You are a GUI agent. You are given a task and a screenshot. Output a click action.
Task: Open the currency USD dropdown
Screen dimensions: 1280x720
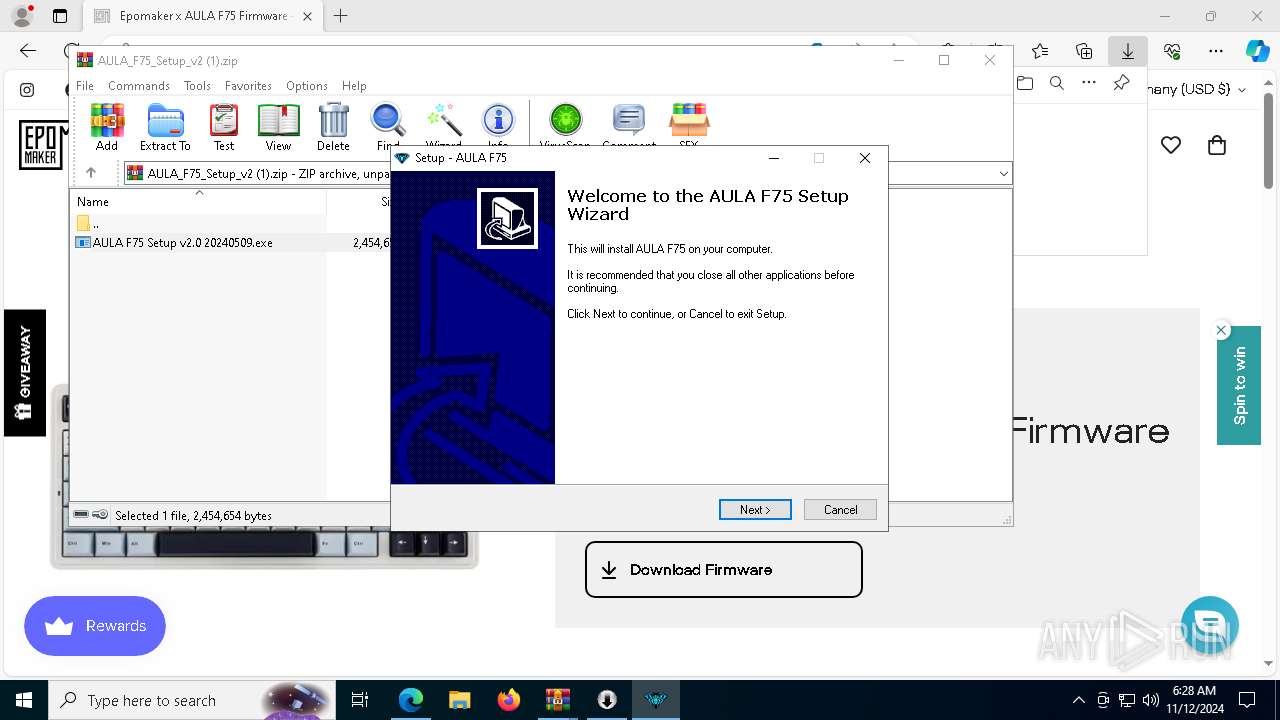point(1198,89)
